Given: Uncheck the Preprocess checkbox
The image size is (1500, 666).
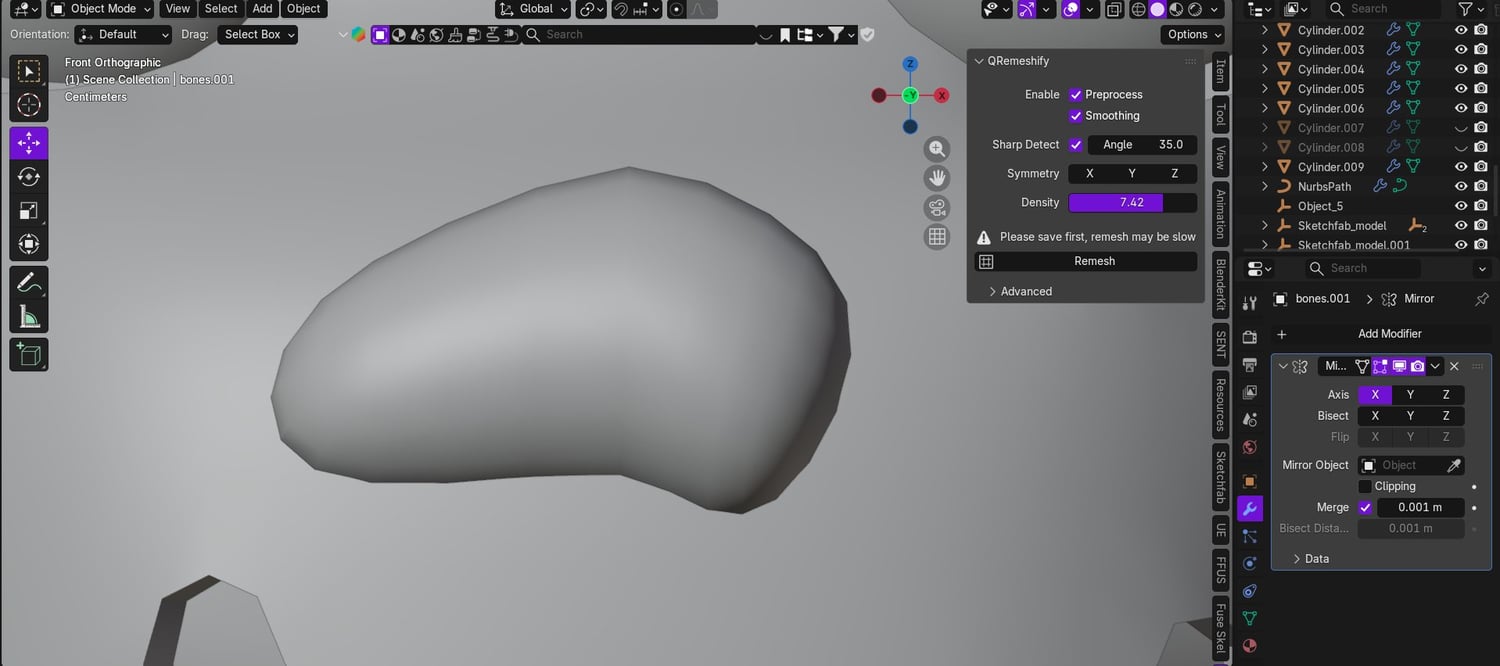Looking at the screenshot, I should [1076, 95].
